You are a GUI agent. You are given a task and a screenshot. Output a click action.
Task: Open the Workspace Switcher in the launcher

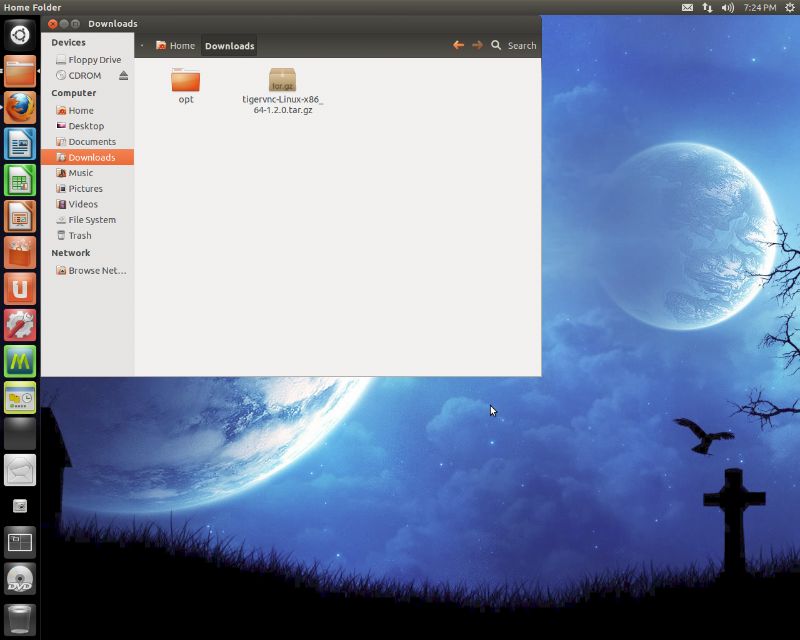pos(20,543)
